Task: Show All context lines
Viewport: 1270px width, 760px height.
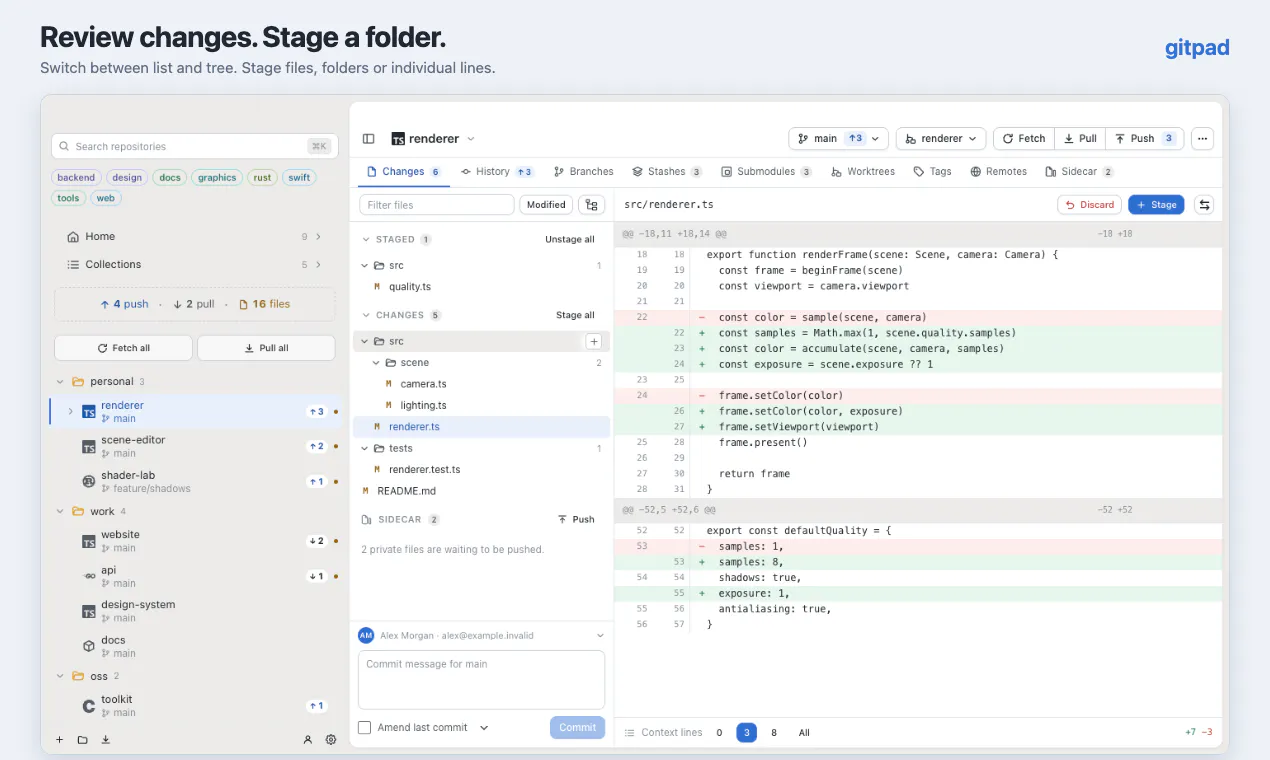Action: click(804, 733)
